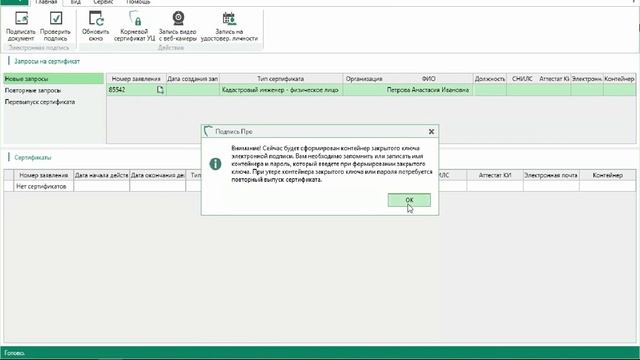This screenshot has height=360, width=640.
Task: Click the Электронная почта column header
Action: coord(551,175)
